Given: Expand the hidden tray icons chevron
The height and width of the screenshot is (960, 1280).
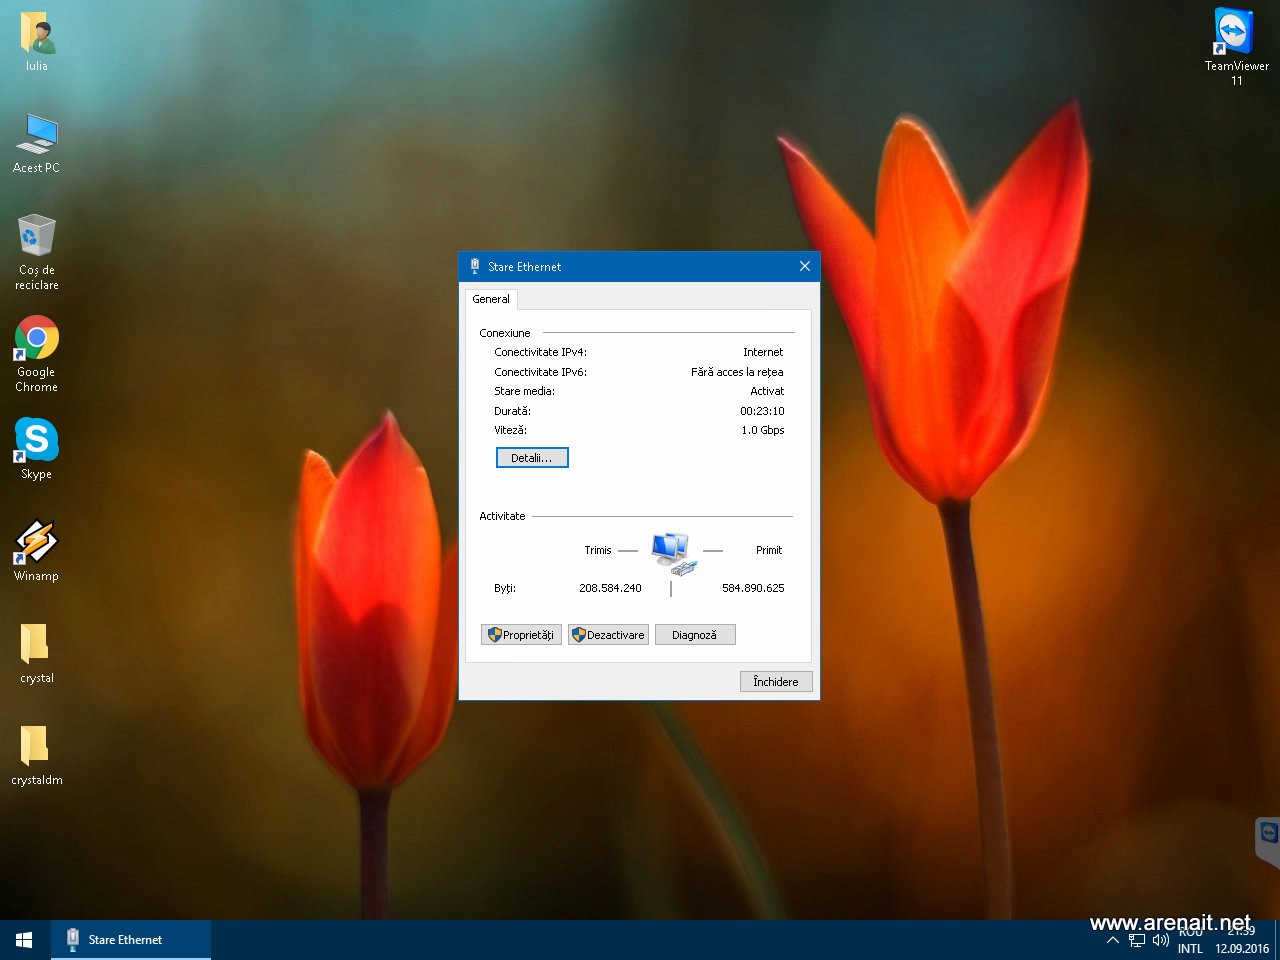Looking at the screenshot, I should point(1112,941).
